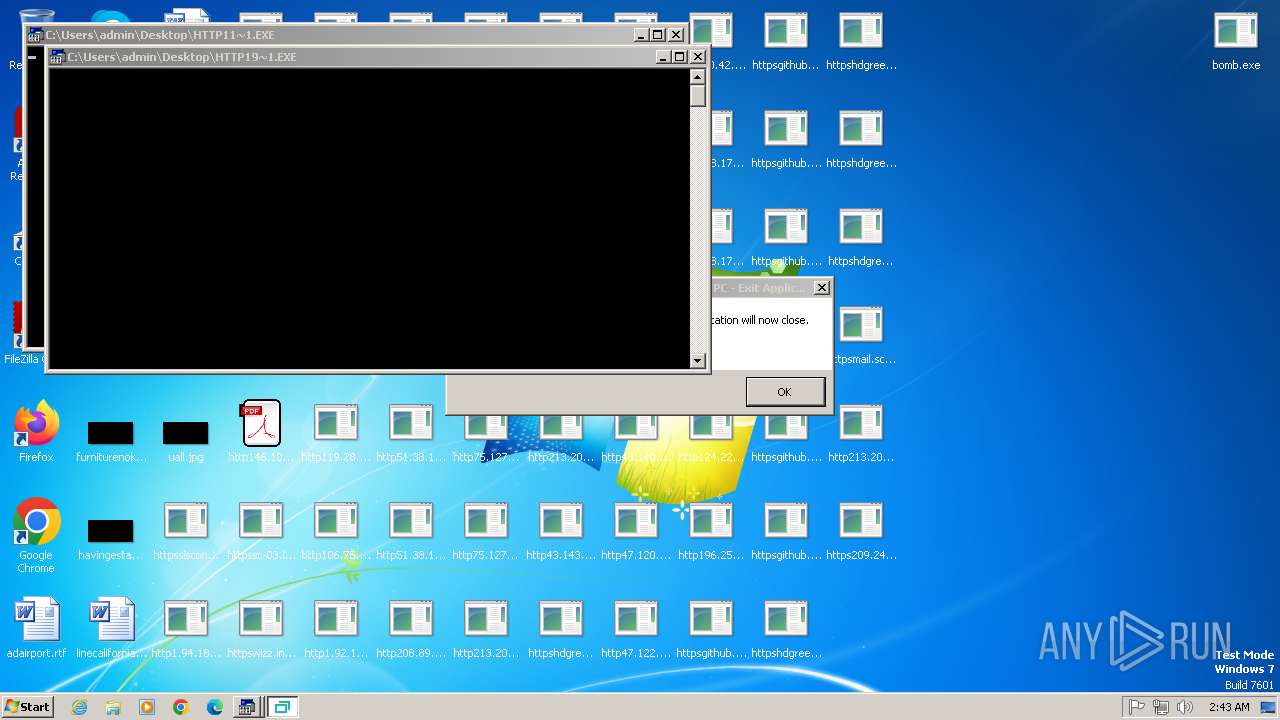The width and height of the screenshot is (1280, 720).
Task: Select the httpswizz.in executable icon
Action: pos(261,628)
